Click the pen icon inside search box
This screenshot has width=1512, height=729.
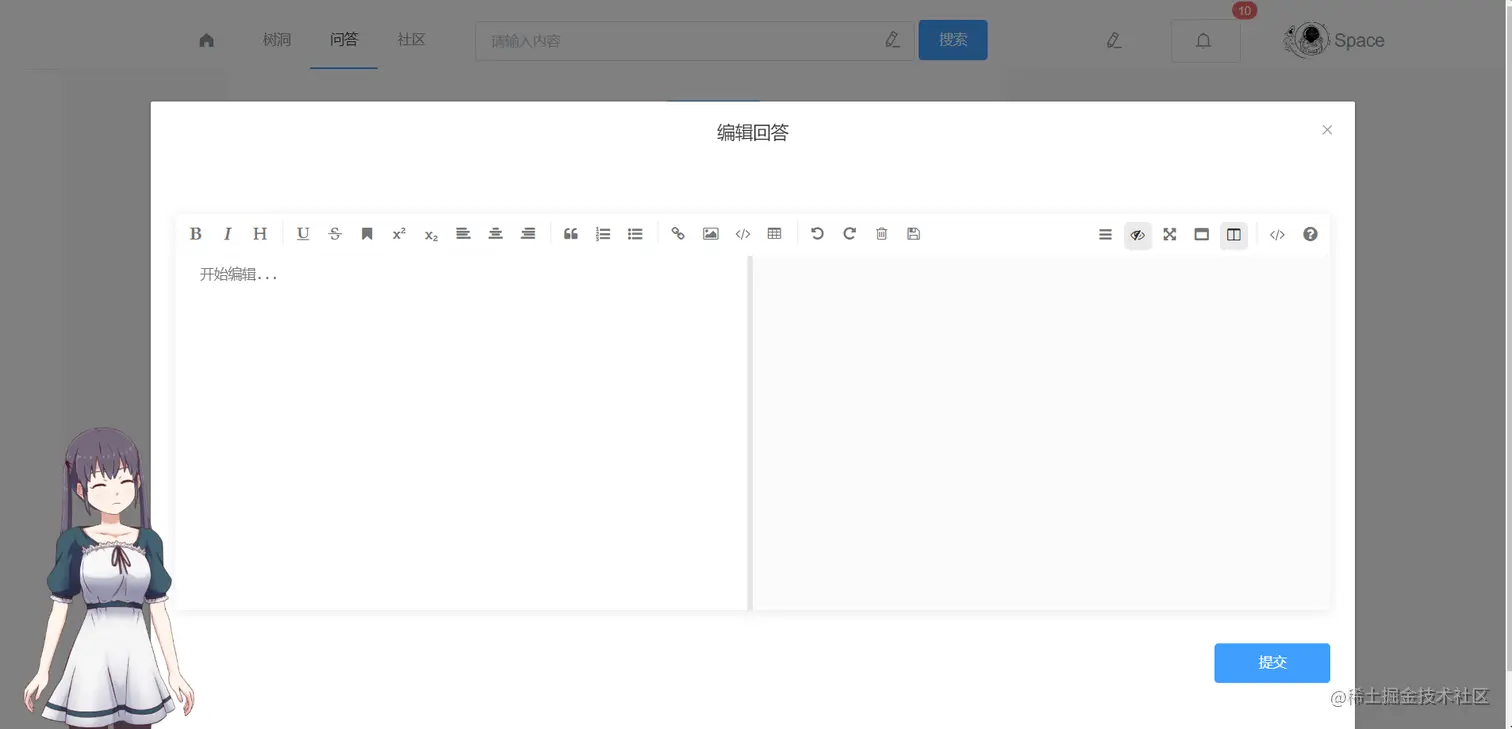click(x=893, y=40)
